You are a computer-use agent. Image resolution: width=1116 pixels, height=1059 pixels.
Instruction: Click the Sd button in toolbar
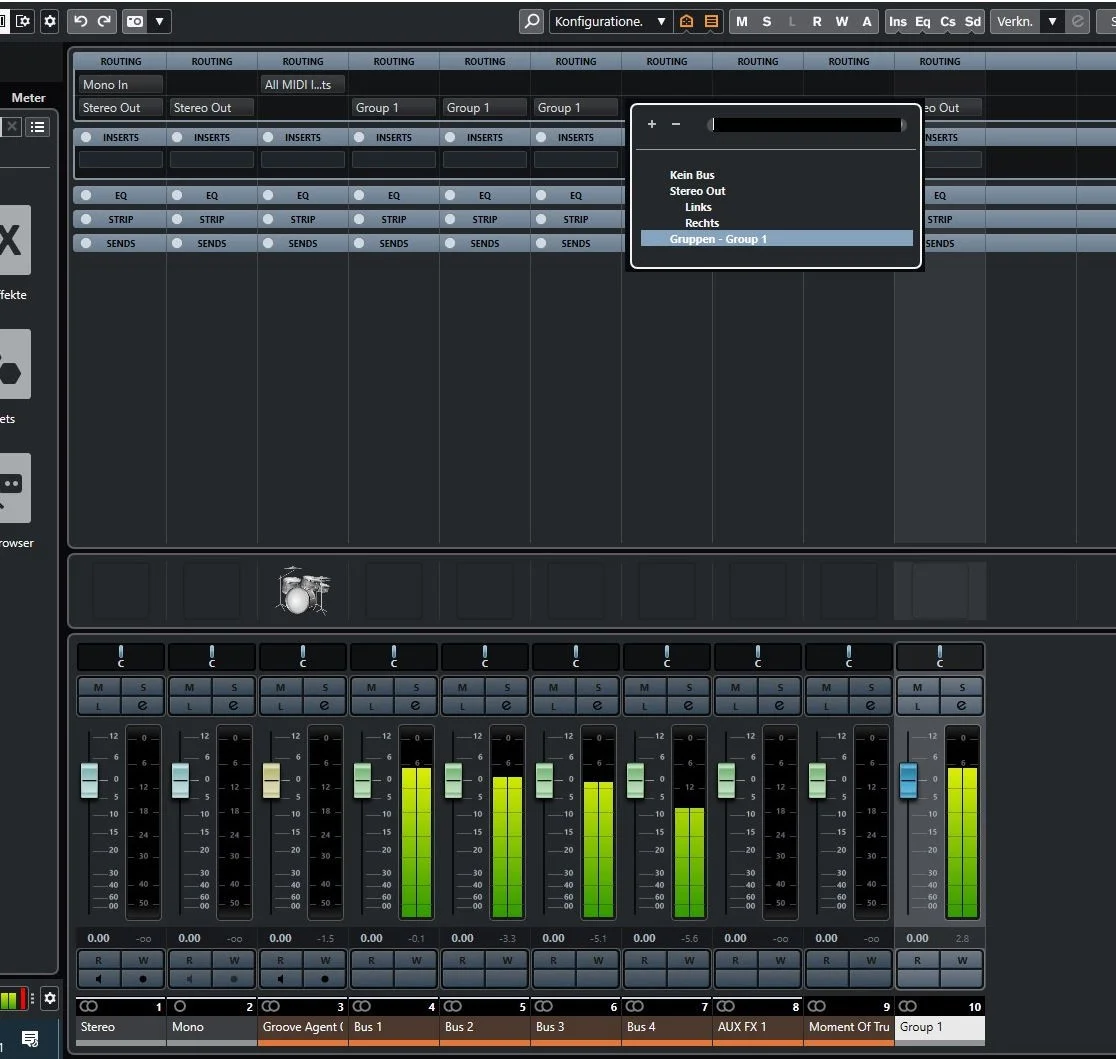(x=972, y=21)
